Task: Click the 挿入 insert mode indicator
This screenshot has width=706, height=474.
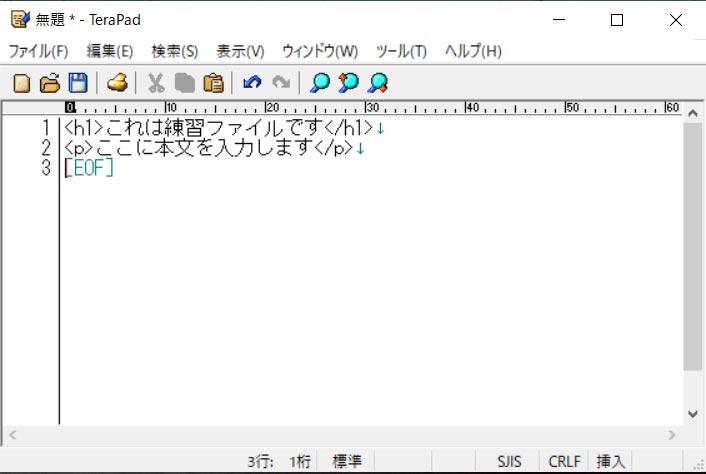Action: click(611, 461)
